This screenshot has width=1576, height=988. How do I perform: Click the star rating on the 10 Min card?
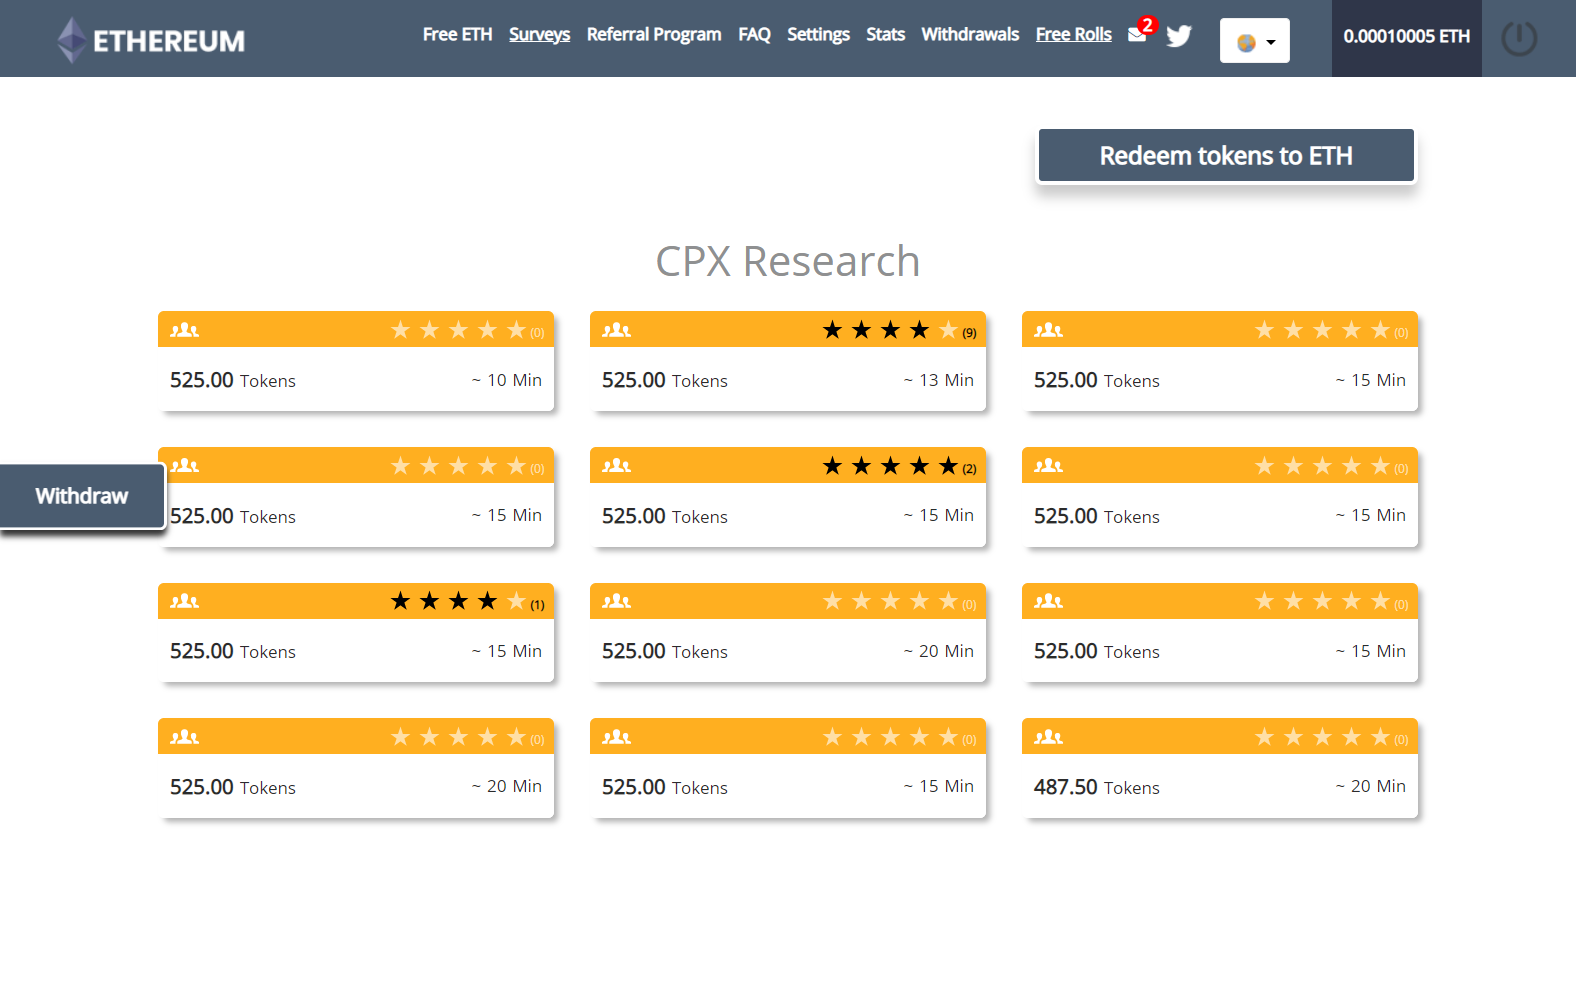click(466, 330)
